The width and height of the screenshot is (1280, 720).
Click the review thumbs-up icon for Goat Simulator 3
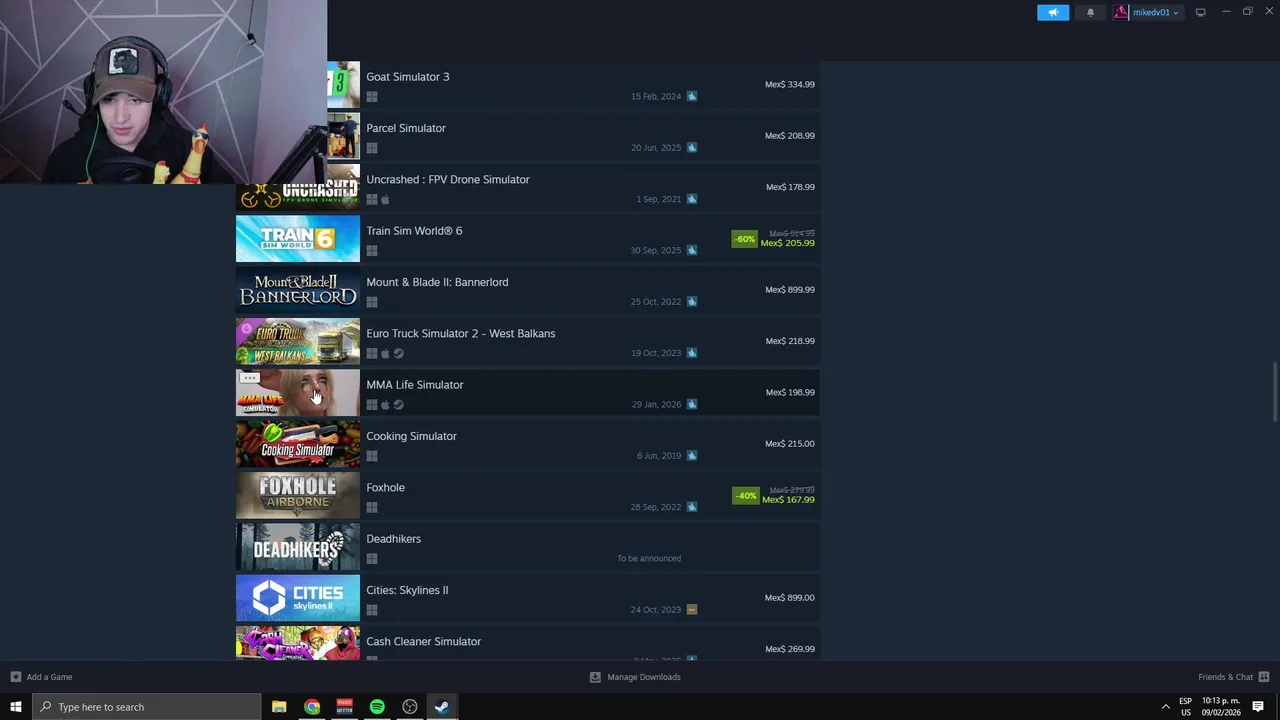692,96
